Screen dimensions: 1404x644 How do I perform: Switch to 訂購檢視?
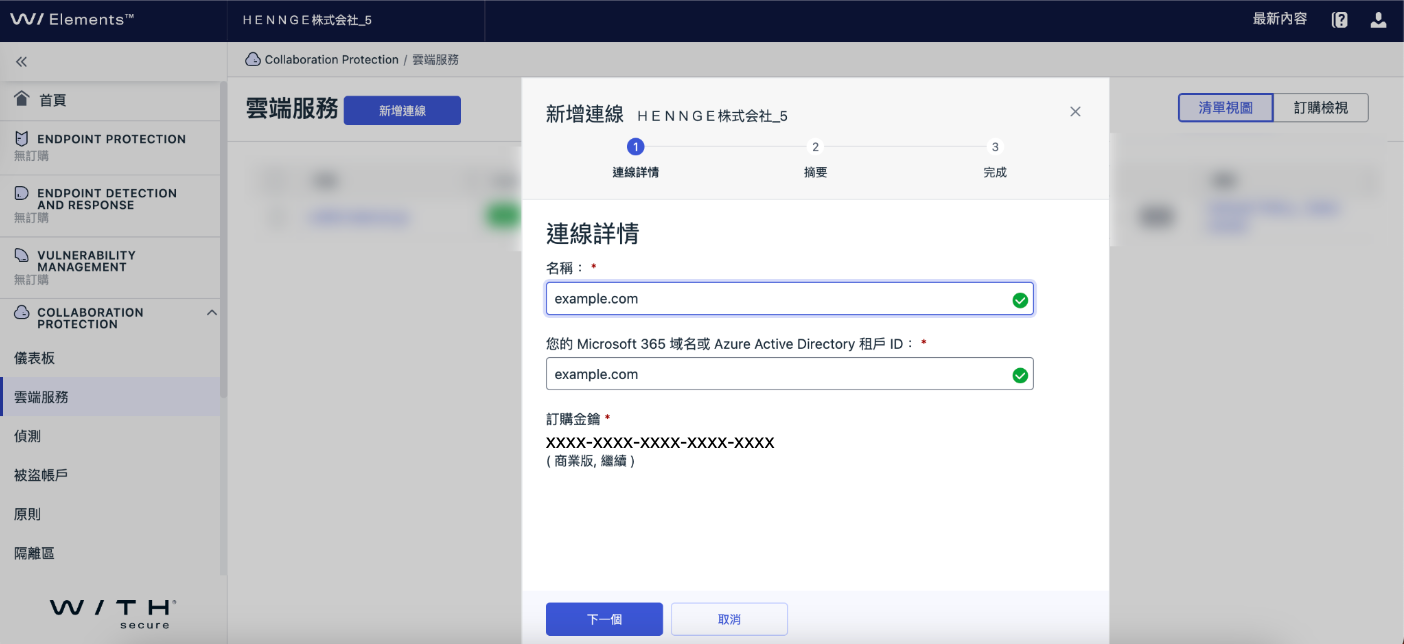tap(1321, 108)
